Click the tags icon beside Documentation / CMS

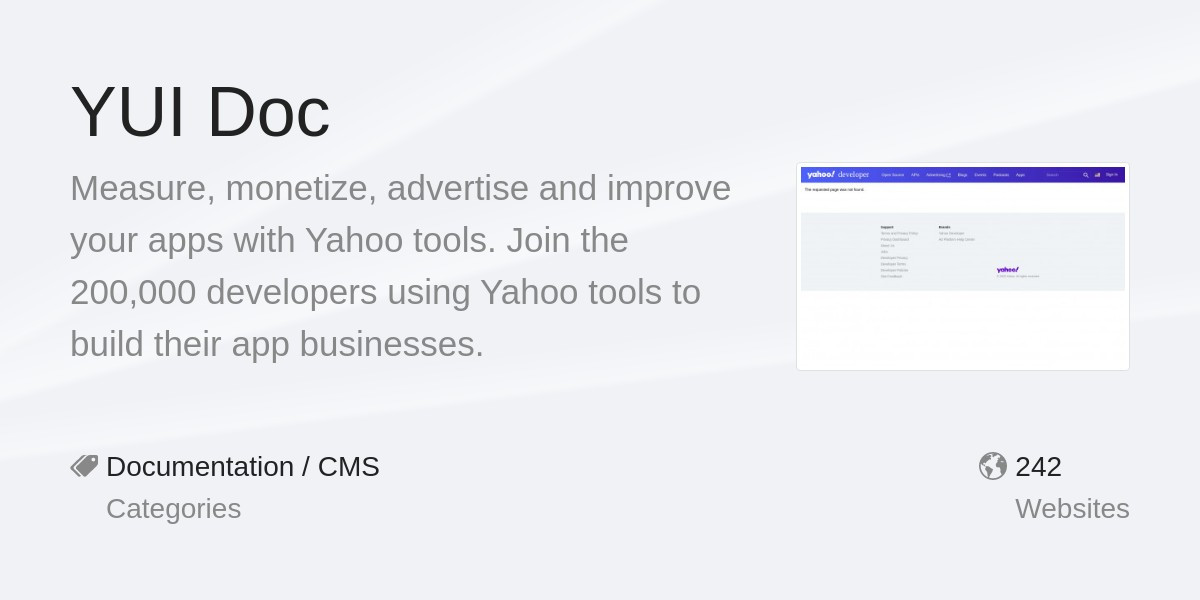click(84, 466)
